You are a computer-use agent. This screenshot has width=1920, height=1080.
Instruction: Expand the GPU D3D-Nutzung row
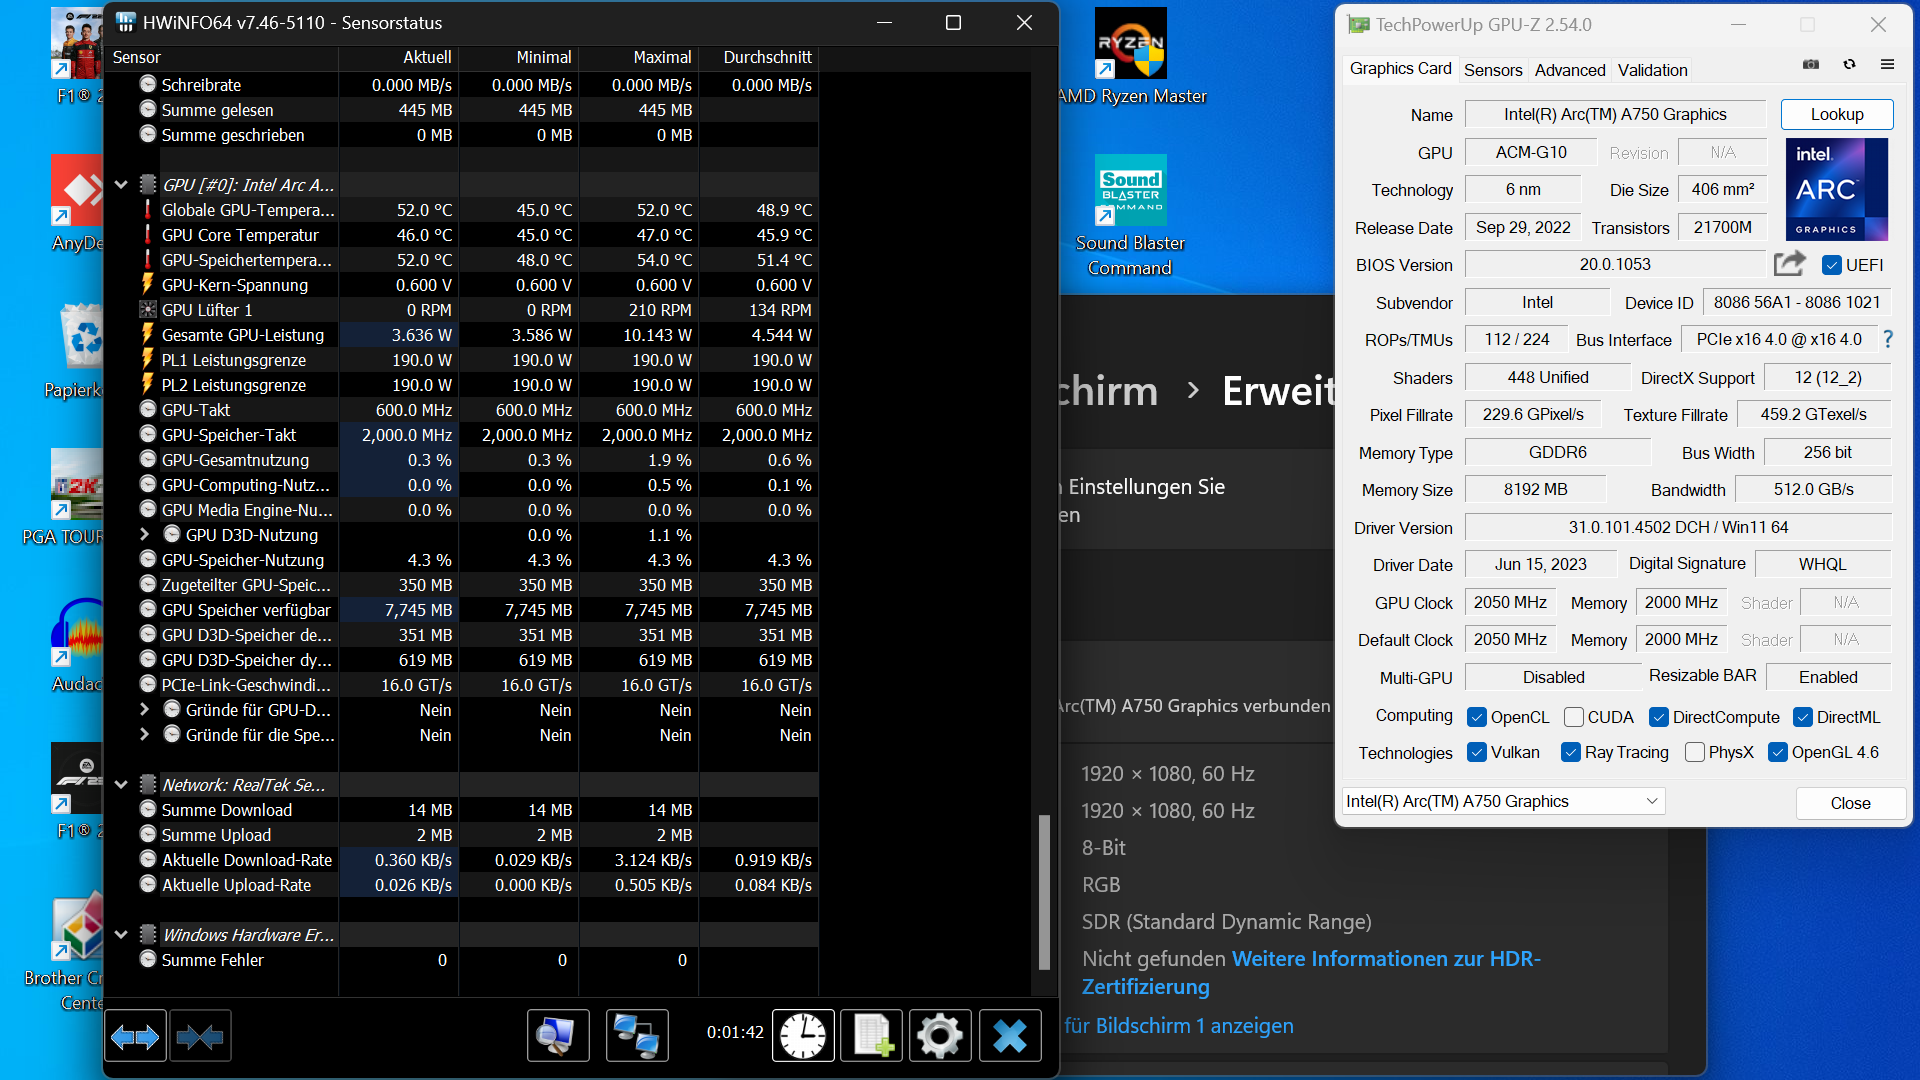pos(144,535)
